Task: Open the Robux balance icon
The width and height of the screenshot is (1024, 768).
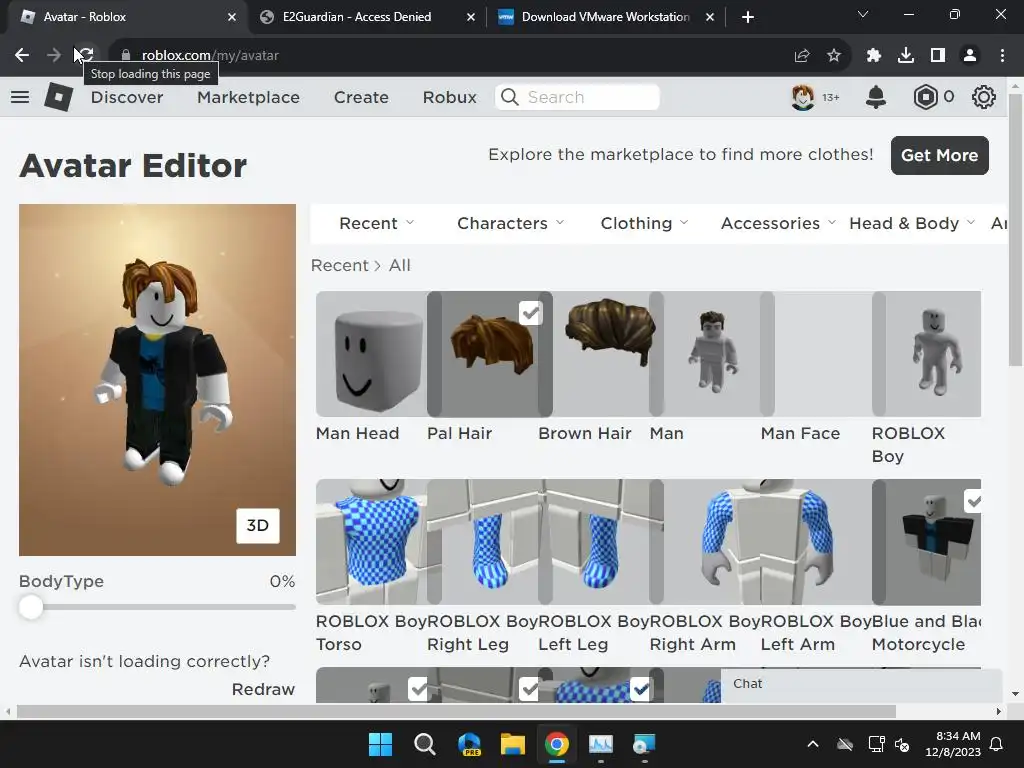Action: pos(925,97)
